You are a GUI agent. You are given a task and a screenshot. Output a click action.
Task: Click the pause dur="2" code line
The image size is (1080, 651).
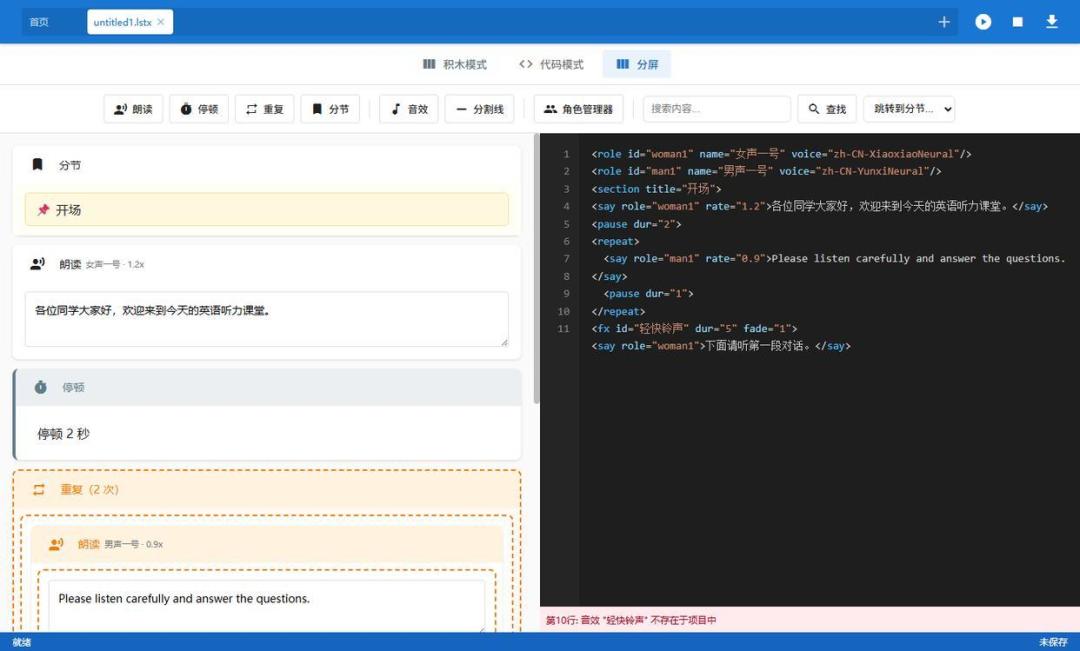tap(636, 224)
